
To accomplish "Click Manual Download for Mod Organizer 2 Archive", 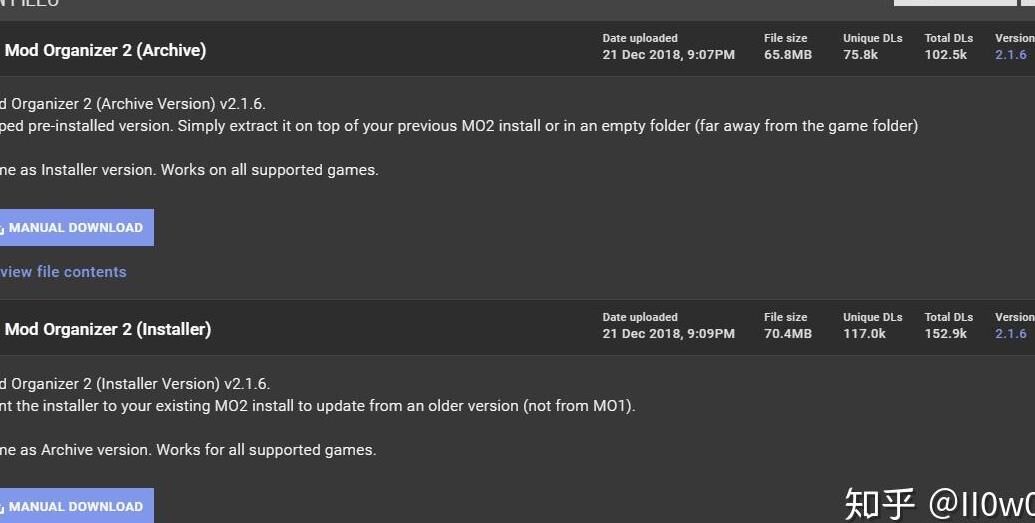I will coord(77,228).
